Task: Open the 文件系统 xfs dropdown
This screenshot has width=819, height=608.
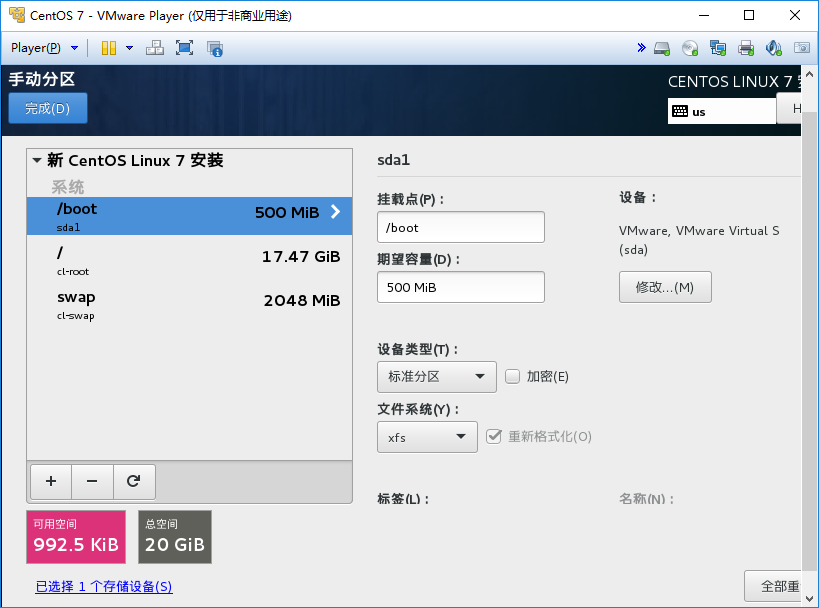Action: [x=427, y=437]
